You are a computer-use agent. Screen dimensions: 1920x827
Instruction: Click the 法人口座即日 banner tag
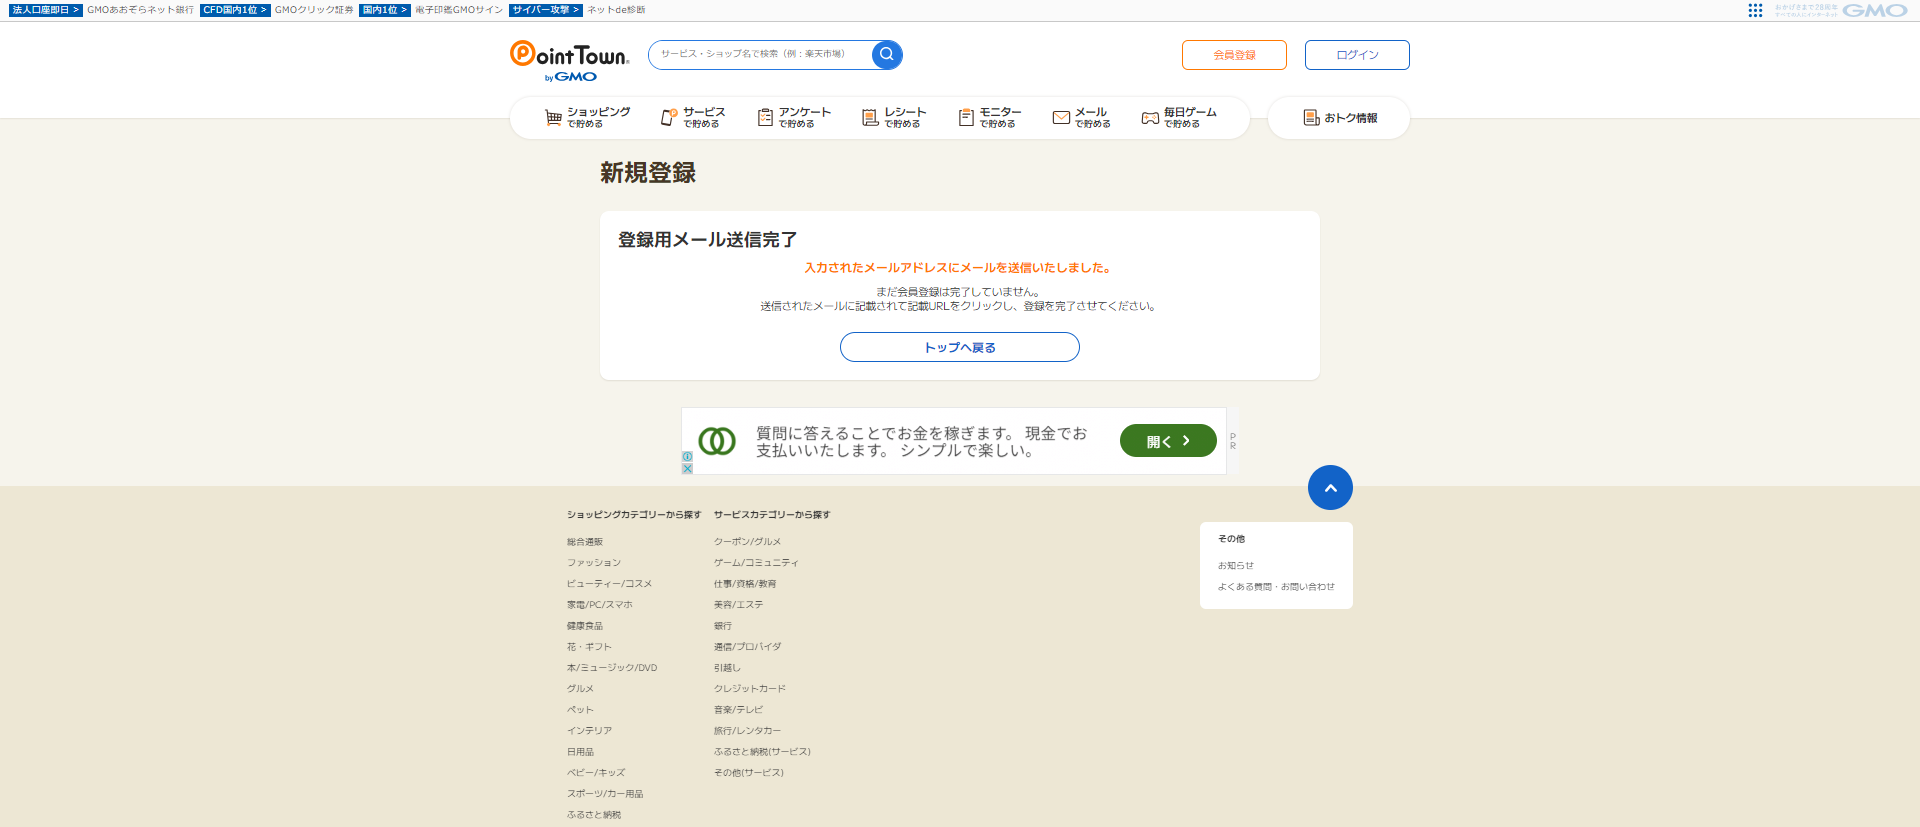tap(46, 10)
